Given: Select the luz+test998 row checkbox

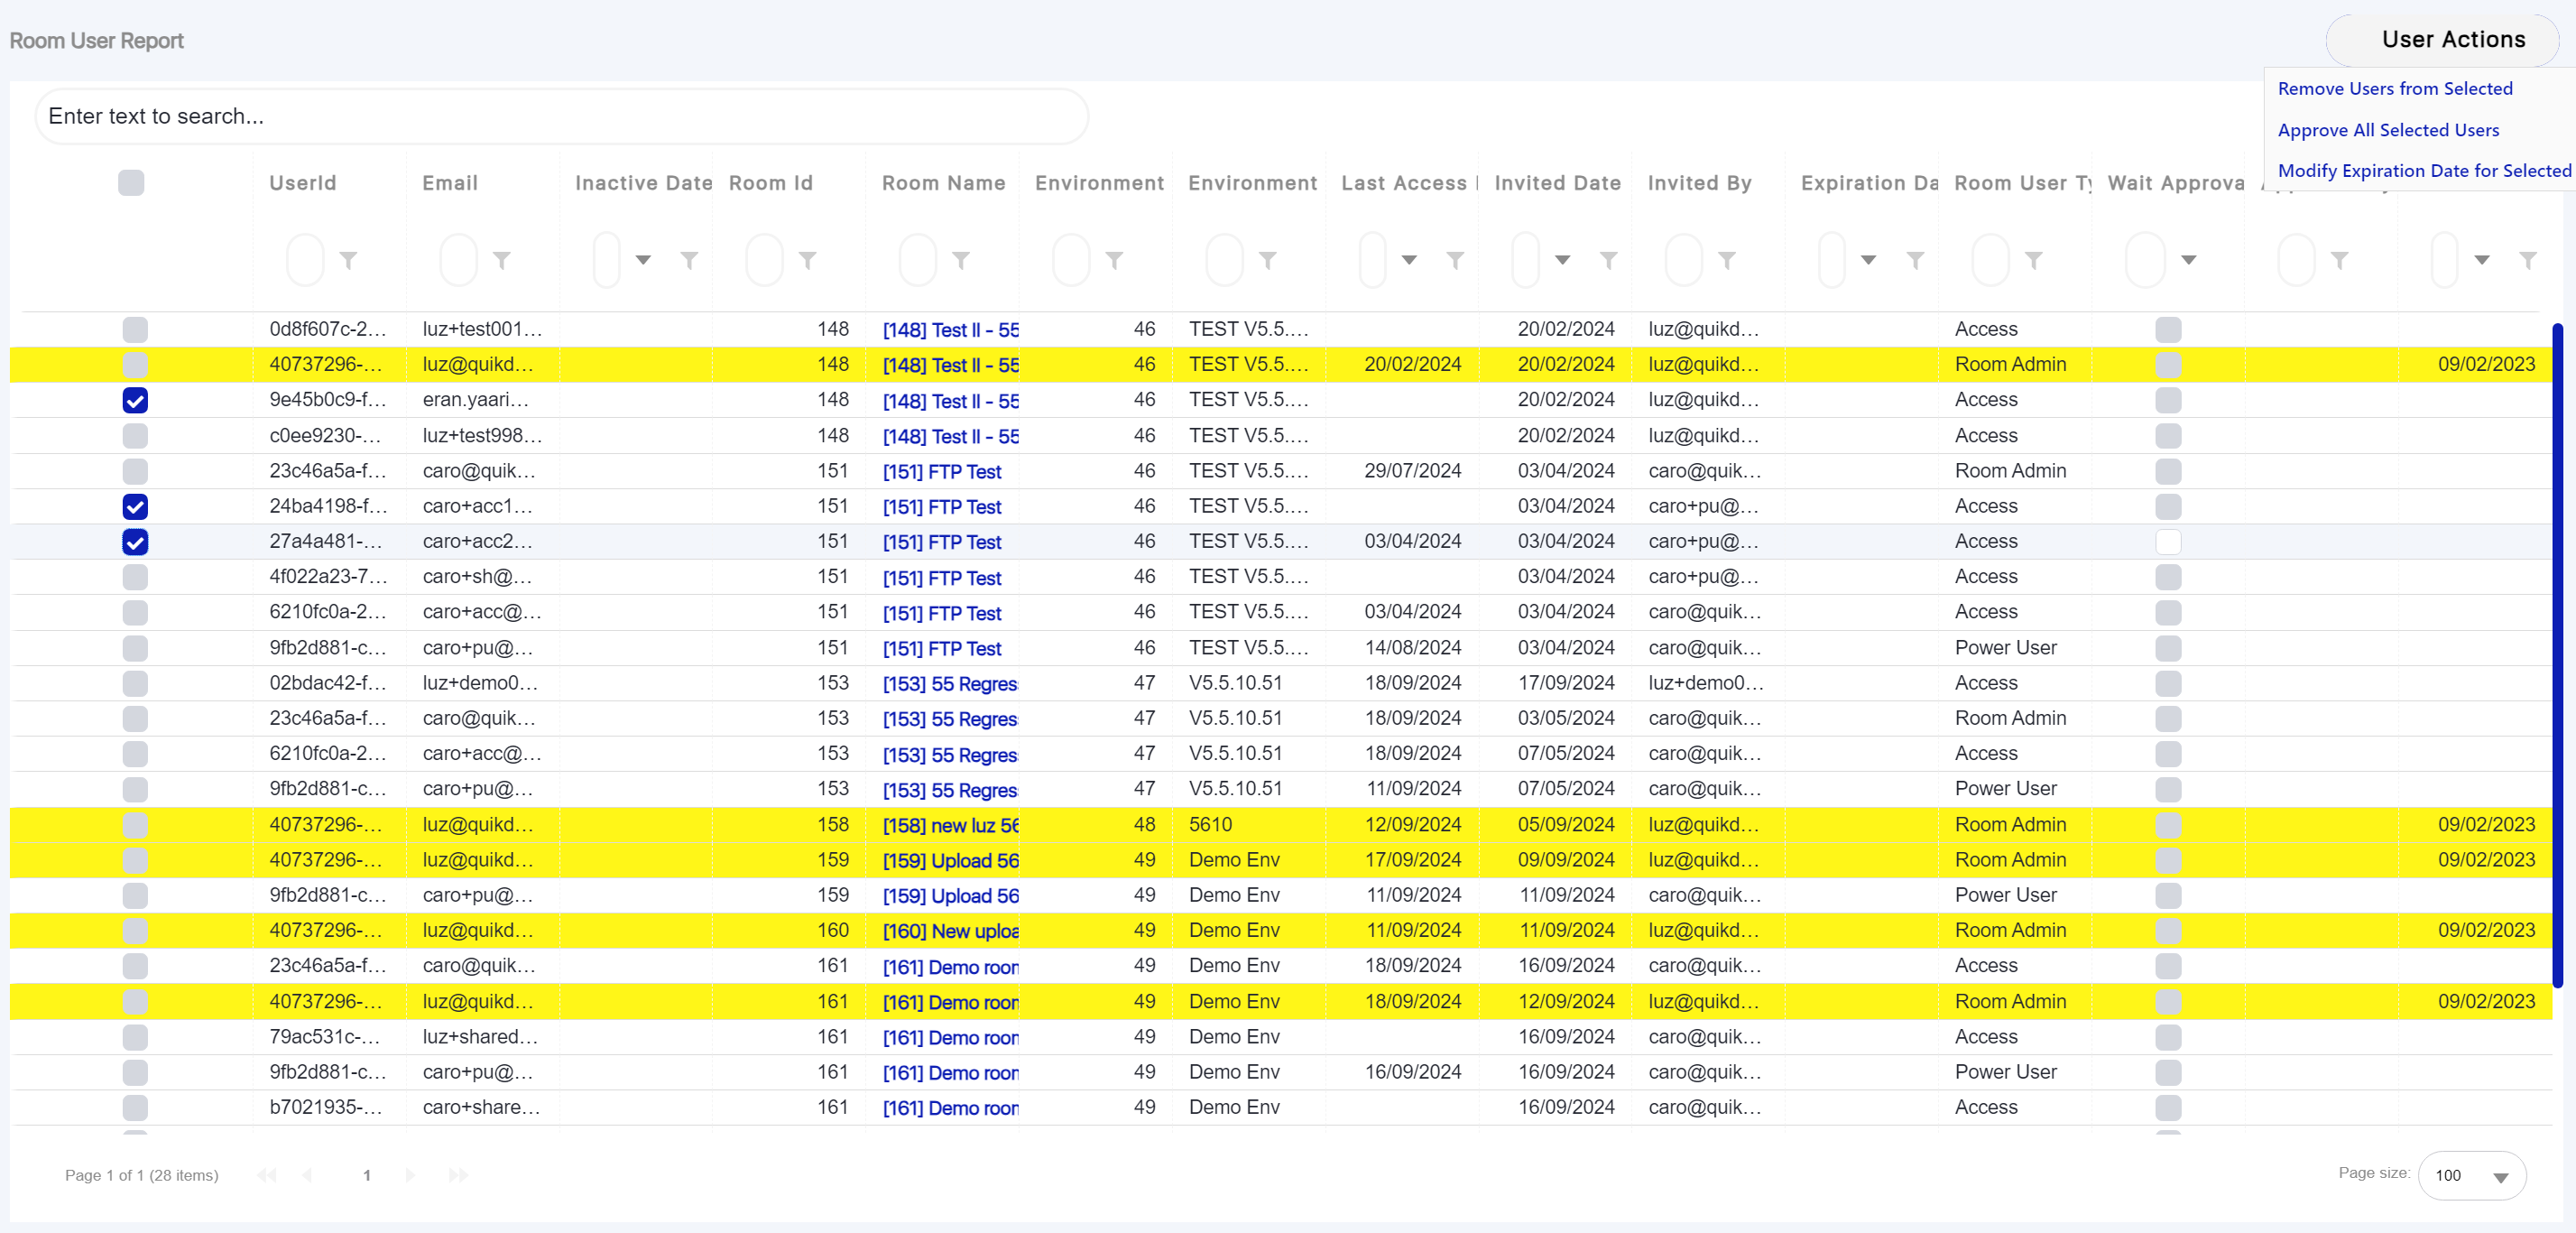Looking at the screenshot, I should coord(135,435).
